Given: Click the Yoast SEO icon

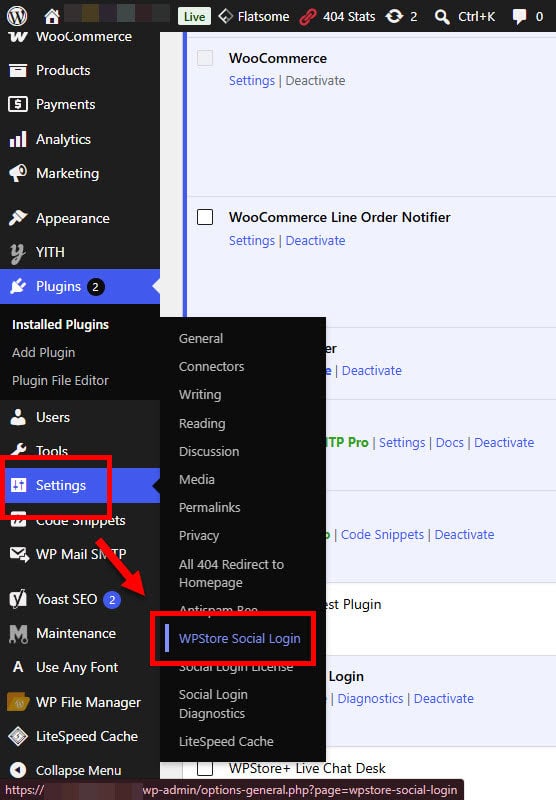Looking at the screenshot, I should [18, 599].
